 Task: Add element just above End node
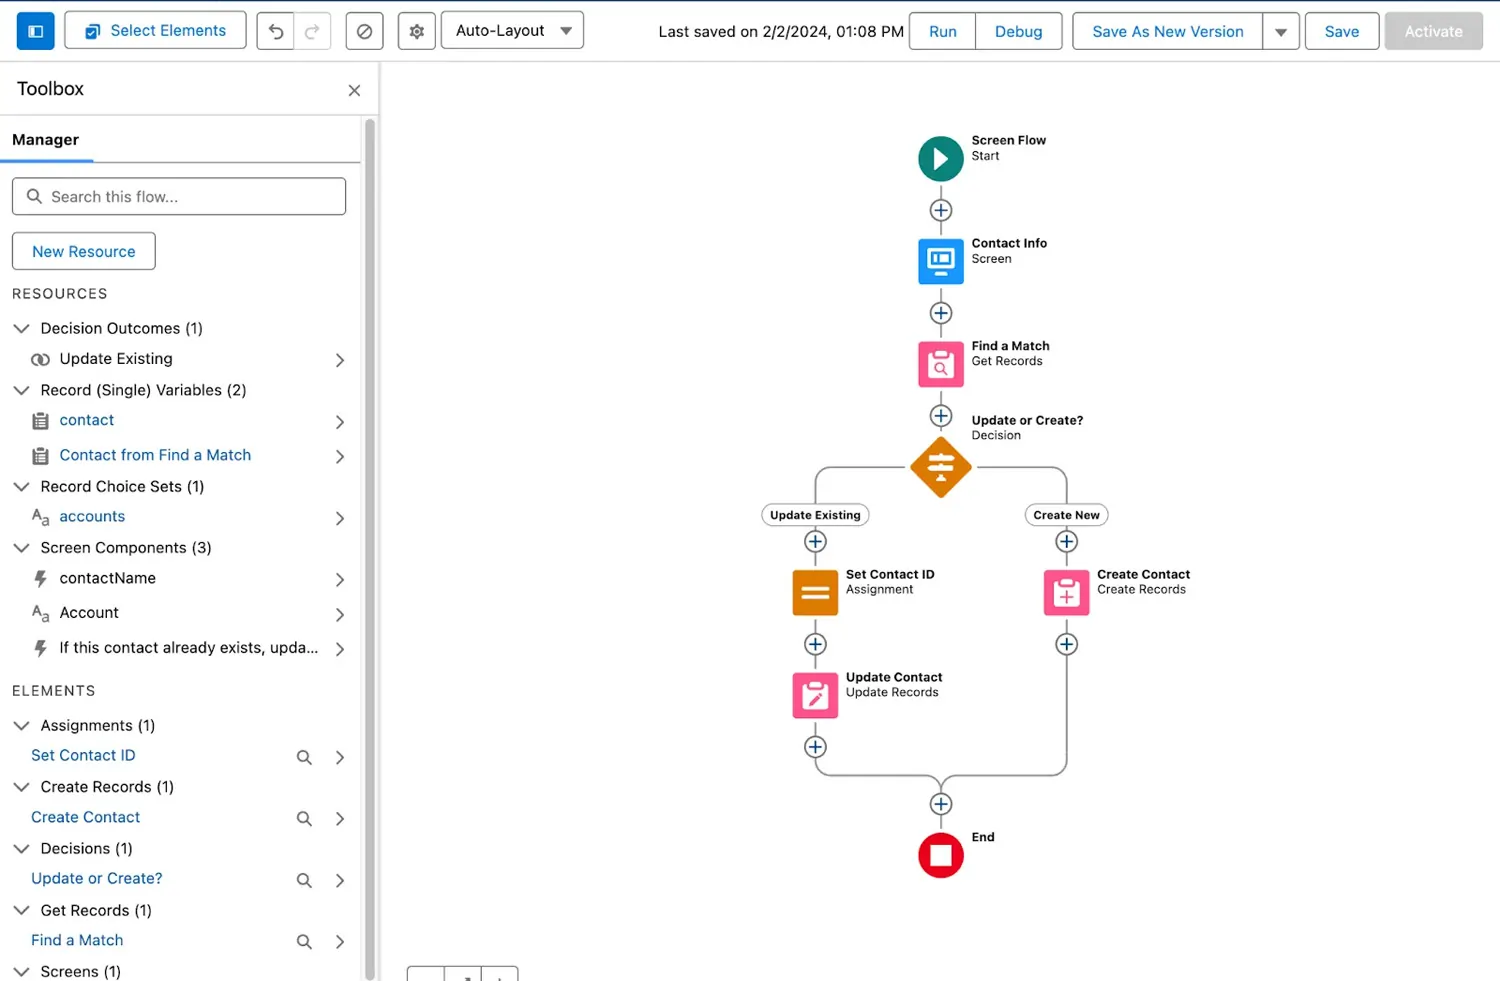tap(940, 804)
